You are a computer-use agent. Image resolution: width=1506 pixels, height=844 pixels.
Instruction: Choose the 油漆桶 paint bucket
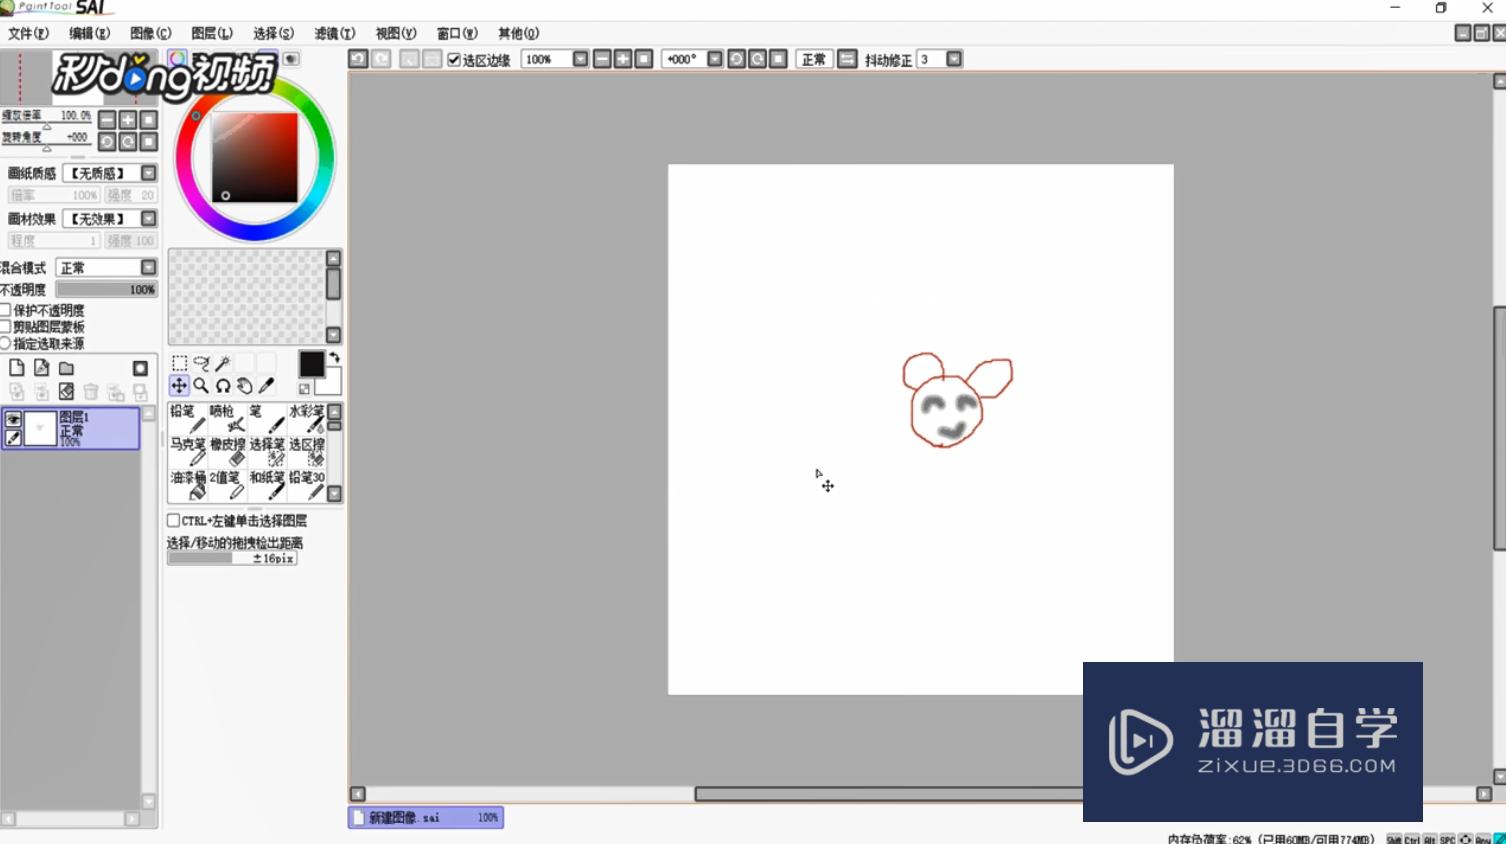tap(187, 485)
